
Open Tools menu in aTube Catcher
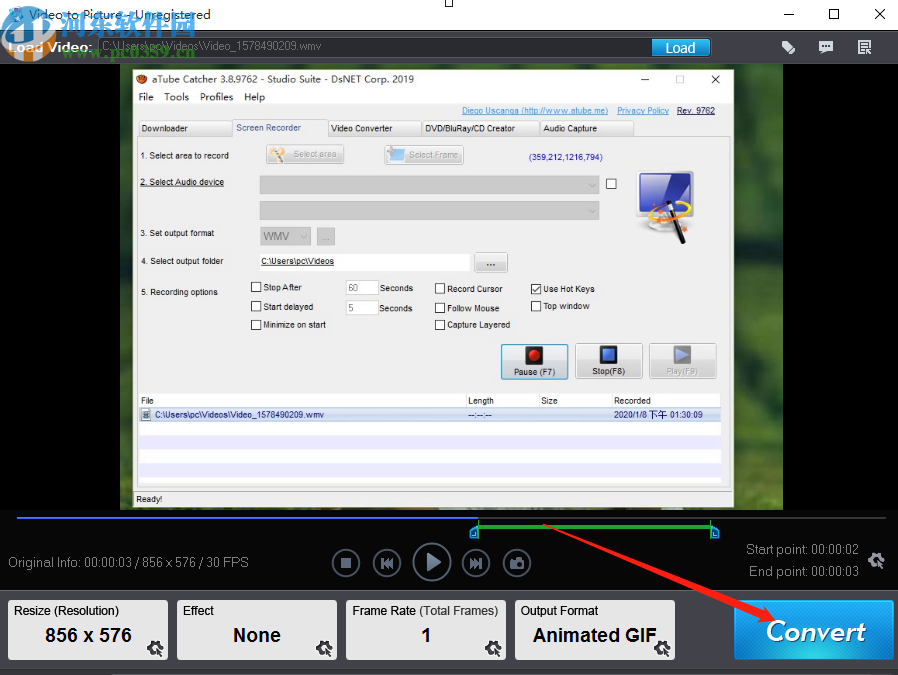[x=176, y=97]
